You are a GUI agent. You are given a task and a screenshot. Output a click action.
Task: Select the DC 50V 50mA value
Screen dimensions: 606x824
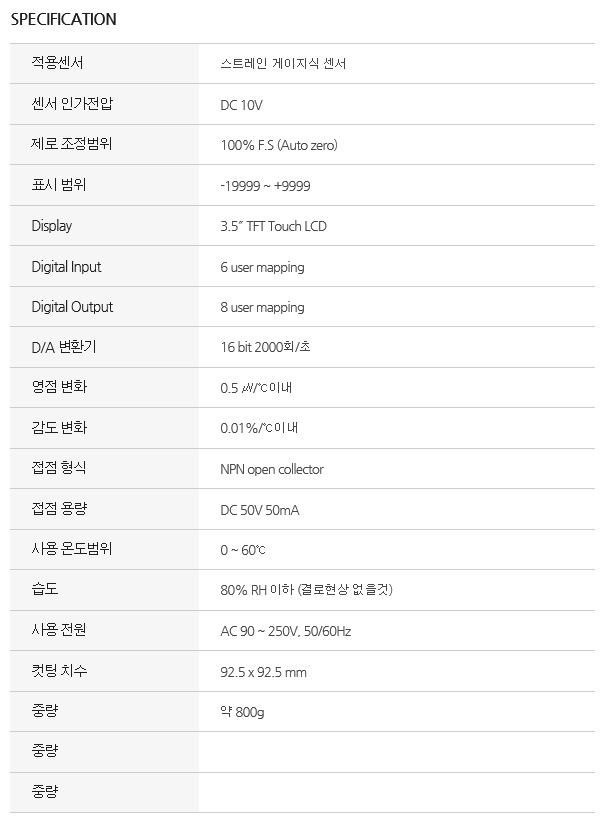click(260, 510)
